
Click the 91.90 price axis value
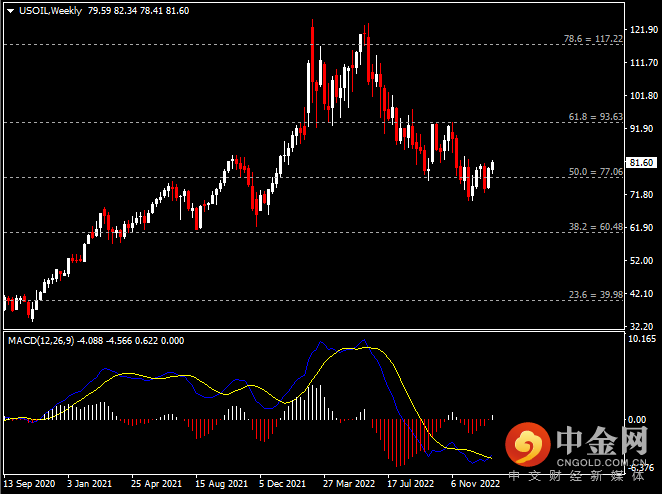pos(642,128)
